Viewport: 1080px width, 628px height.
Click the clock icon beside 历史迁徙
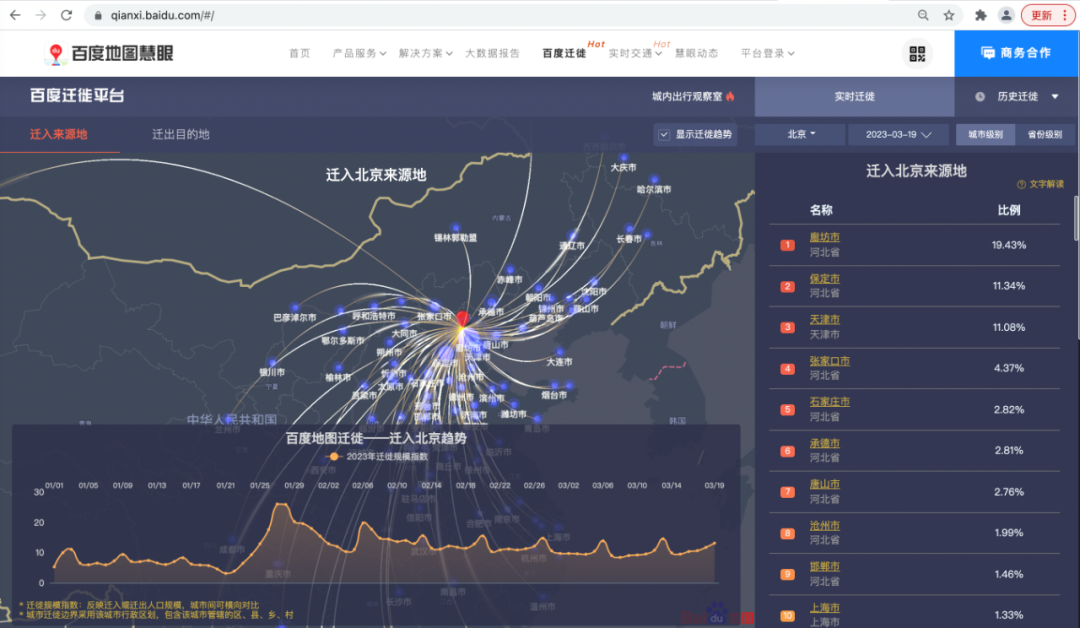pyautogui.click(x=979, y=96)
